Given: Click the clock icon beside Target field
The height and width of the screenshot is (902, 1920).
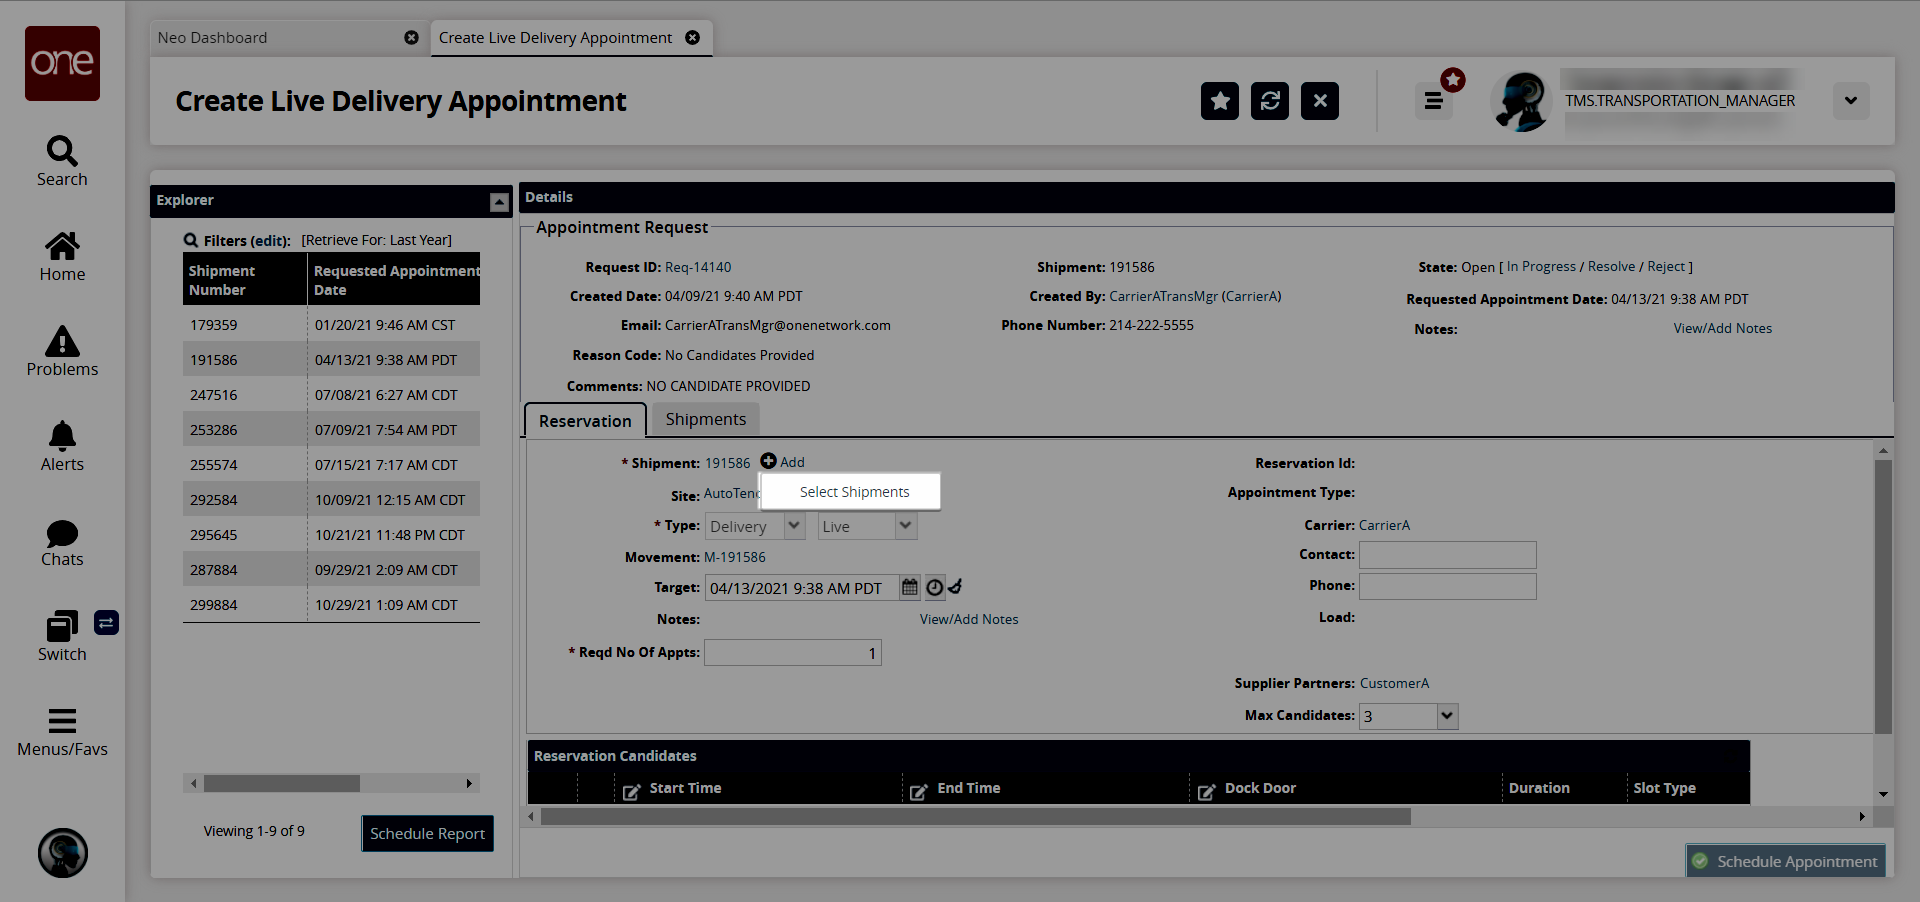Looking at the screenshot, I should tap(934, 588).
